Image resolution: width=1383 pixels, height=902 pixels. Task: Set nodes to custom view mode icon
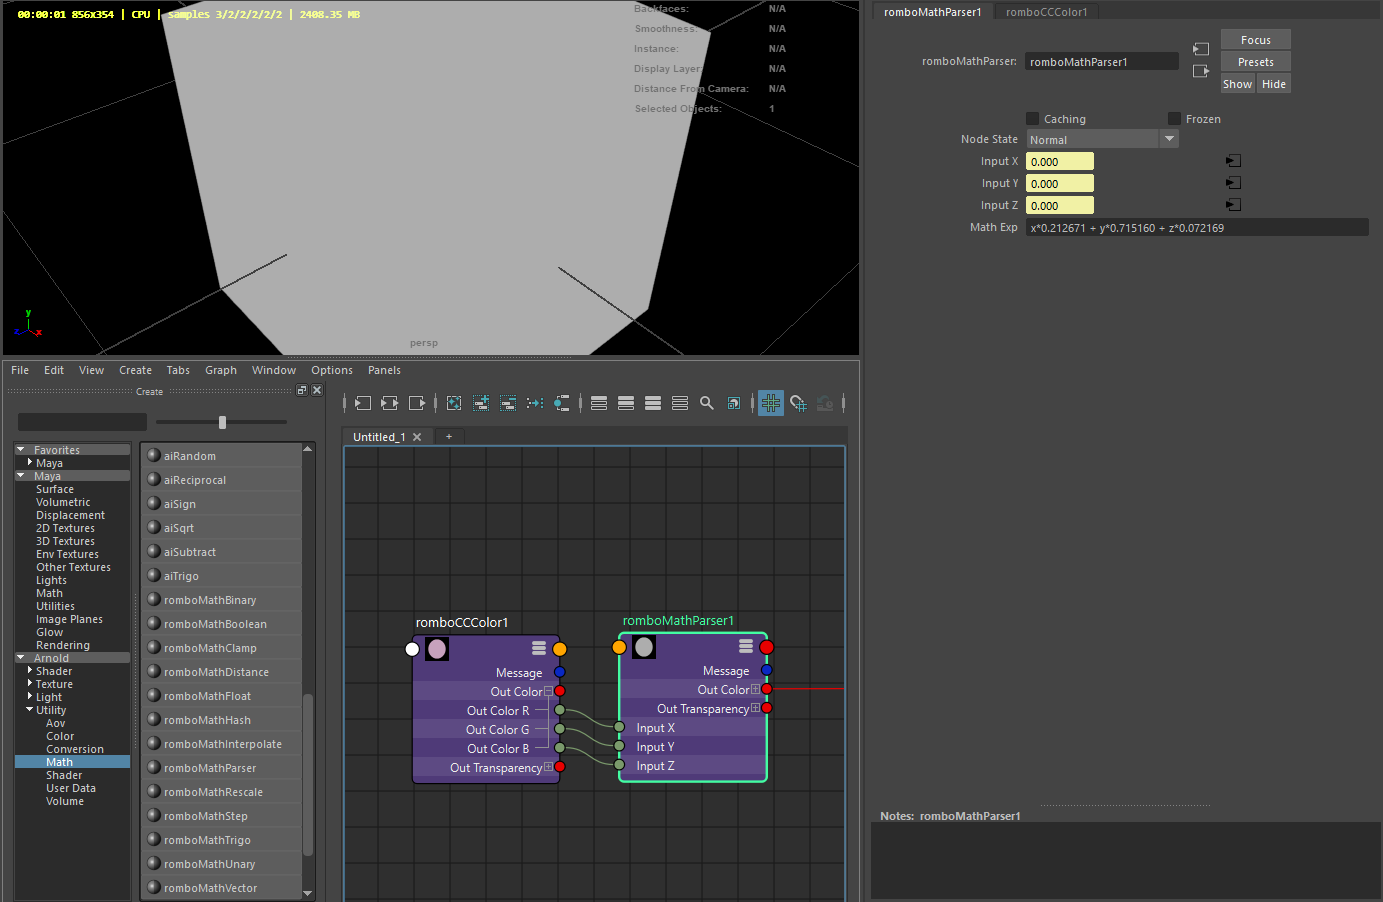pyautogui.click(x=680, y=403)
